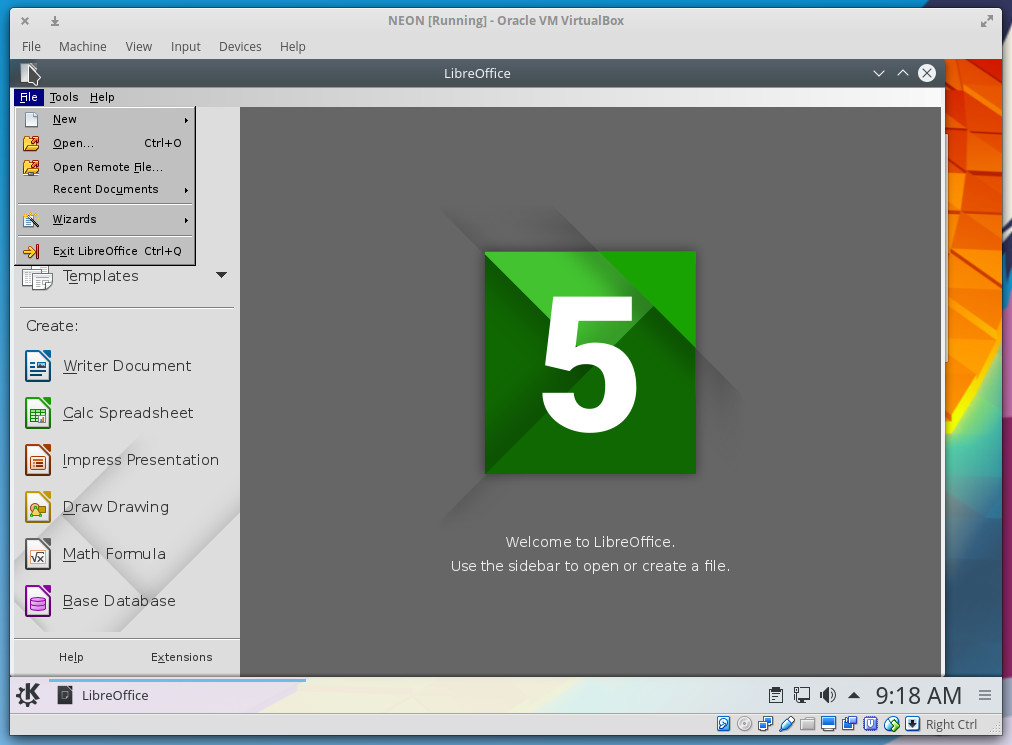Open VirtualBox Help menu
The width and height of the screenshot is (1012, 745).
point(292,46)
